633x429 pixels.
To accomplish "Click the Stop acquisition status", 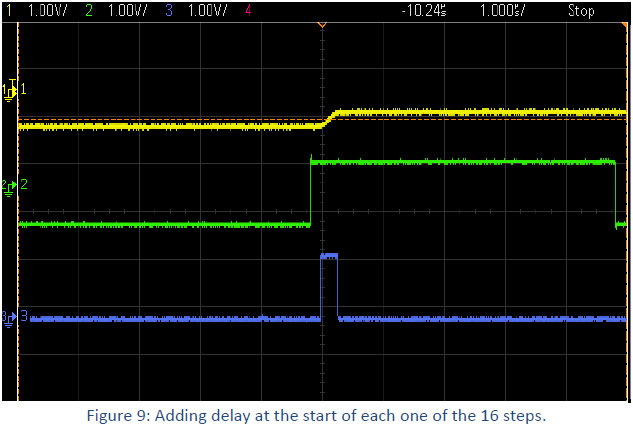I will [x=581, y=9].
